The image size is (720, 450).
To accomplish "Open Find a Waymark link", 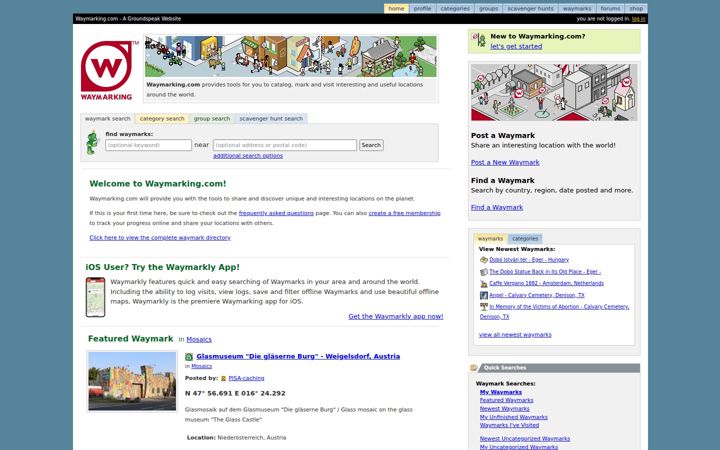I will pyautogui.click(x=497, y=208).
